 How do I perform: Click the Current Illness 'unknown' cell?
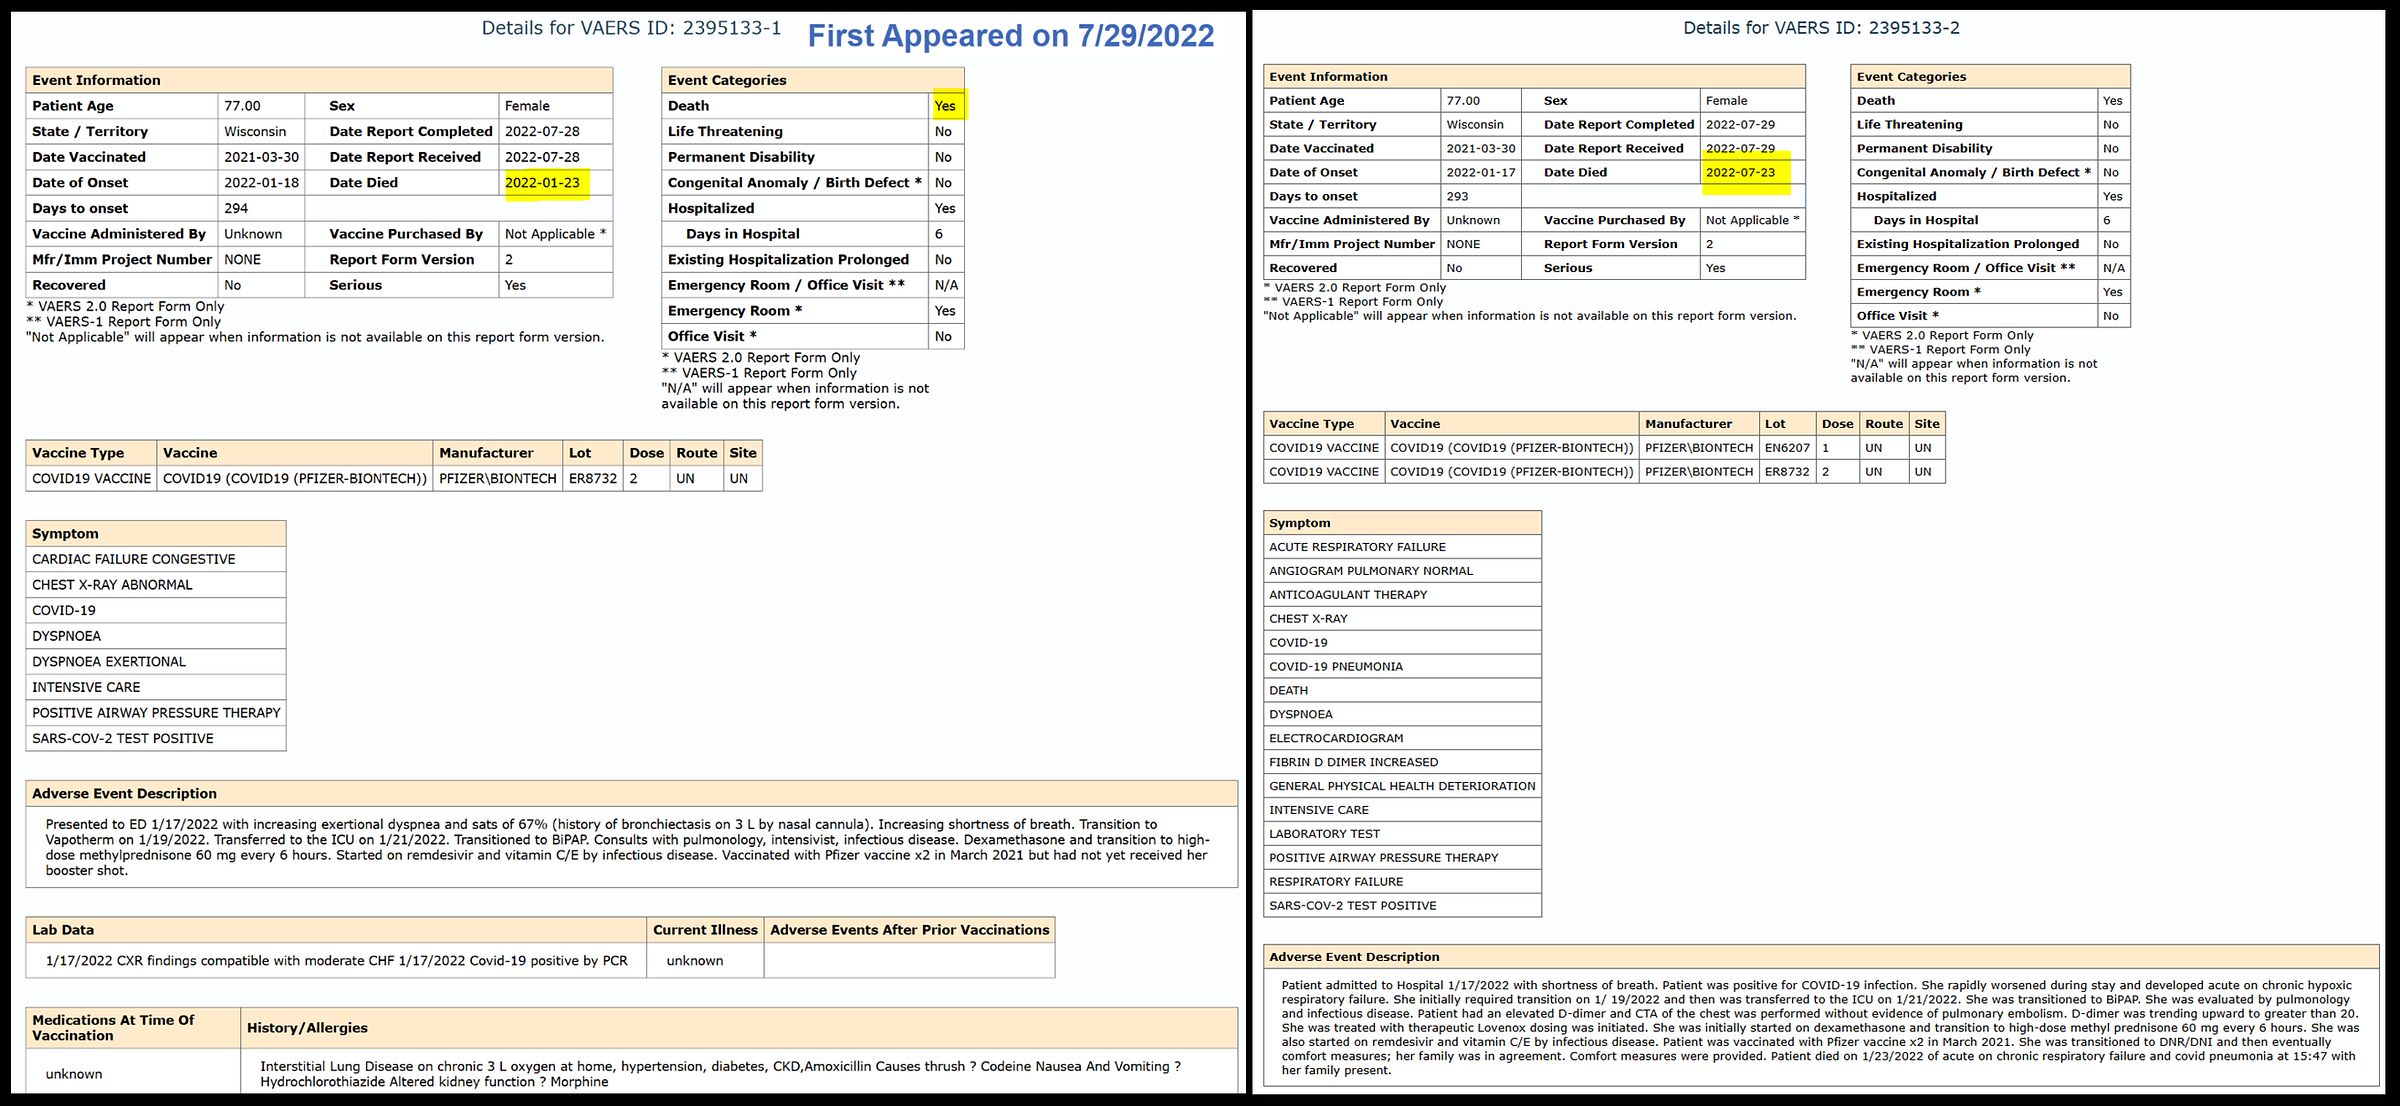[x=705, y=961]
